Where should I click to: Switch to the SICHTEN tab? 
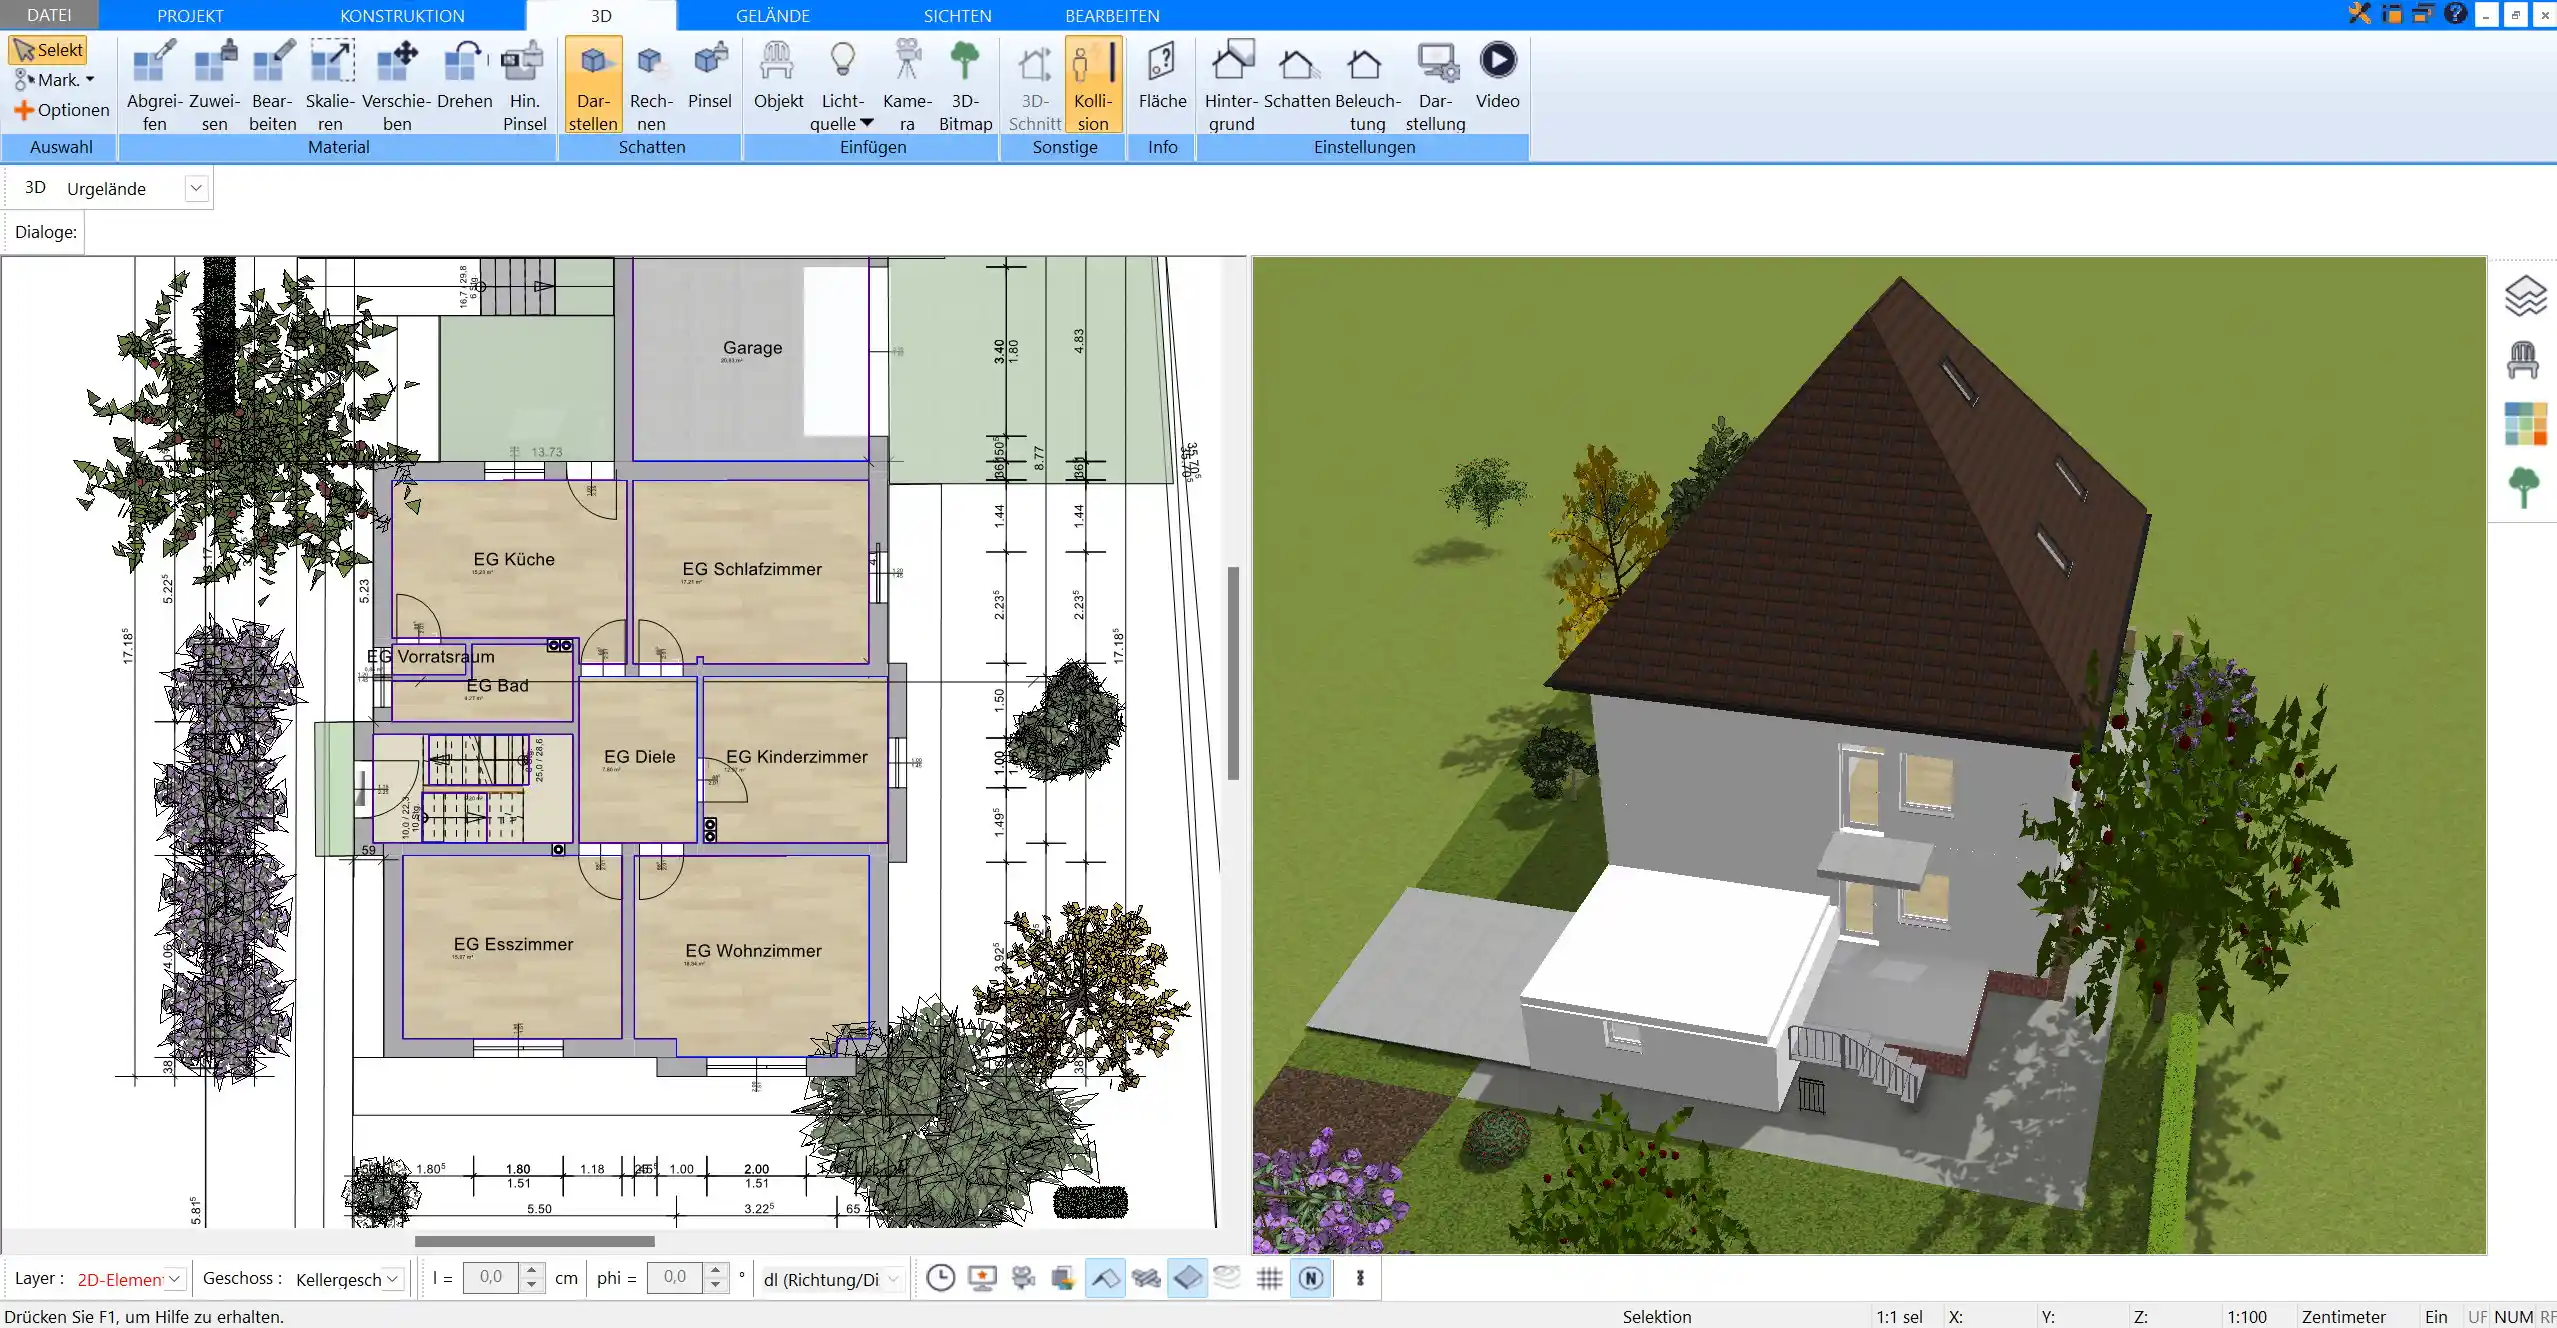[x=957, y=16]
